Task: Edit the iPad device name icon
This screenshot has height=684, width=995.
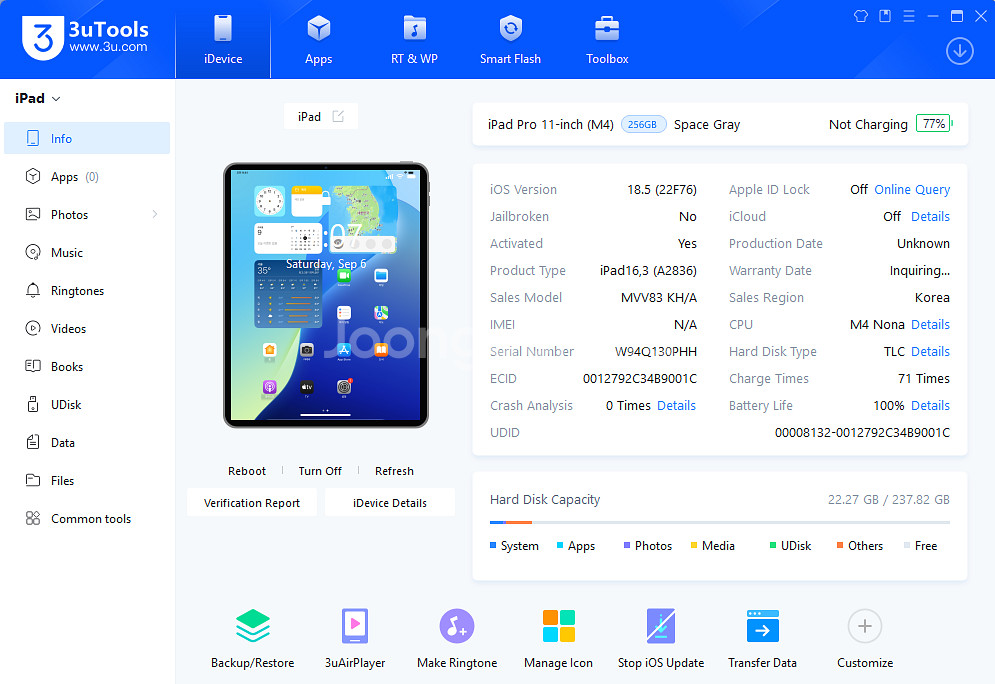Action: click(338, 116)
